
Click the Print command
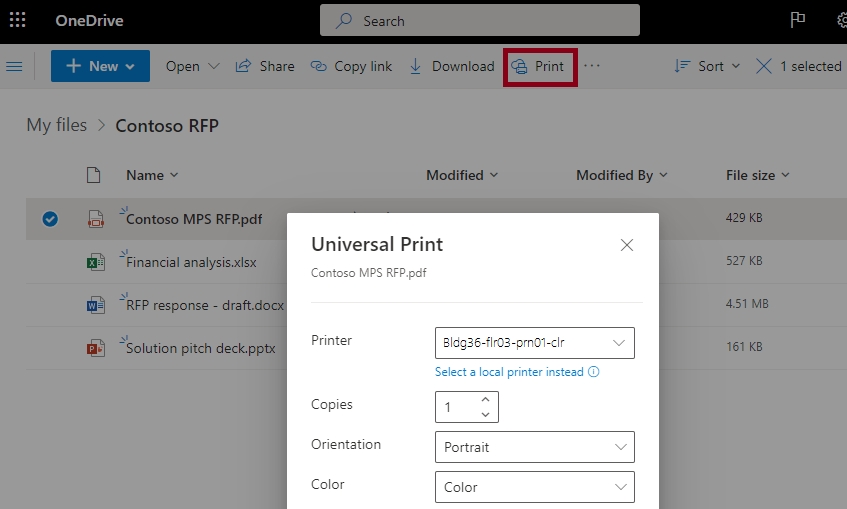(538, 66)
